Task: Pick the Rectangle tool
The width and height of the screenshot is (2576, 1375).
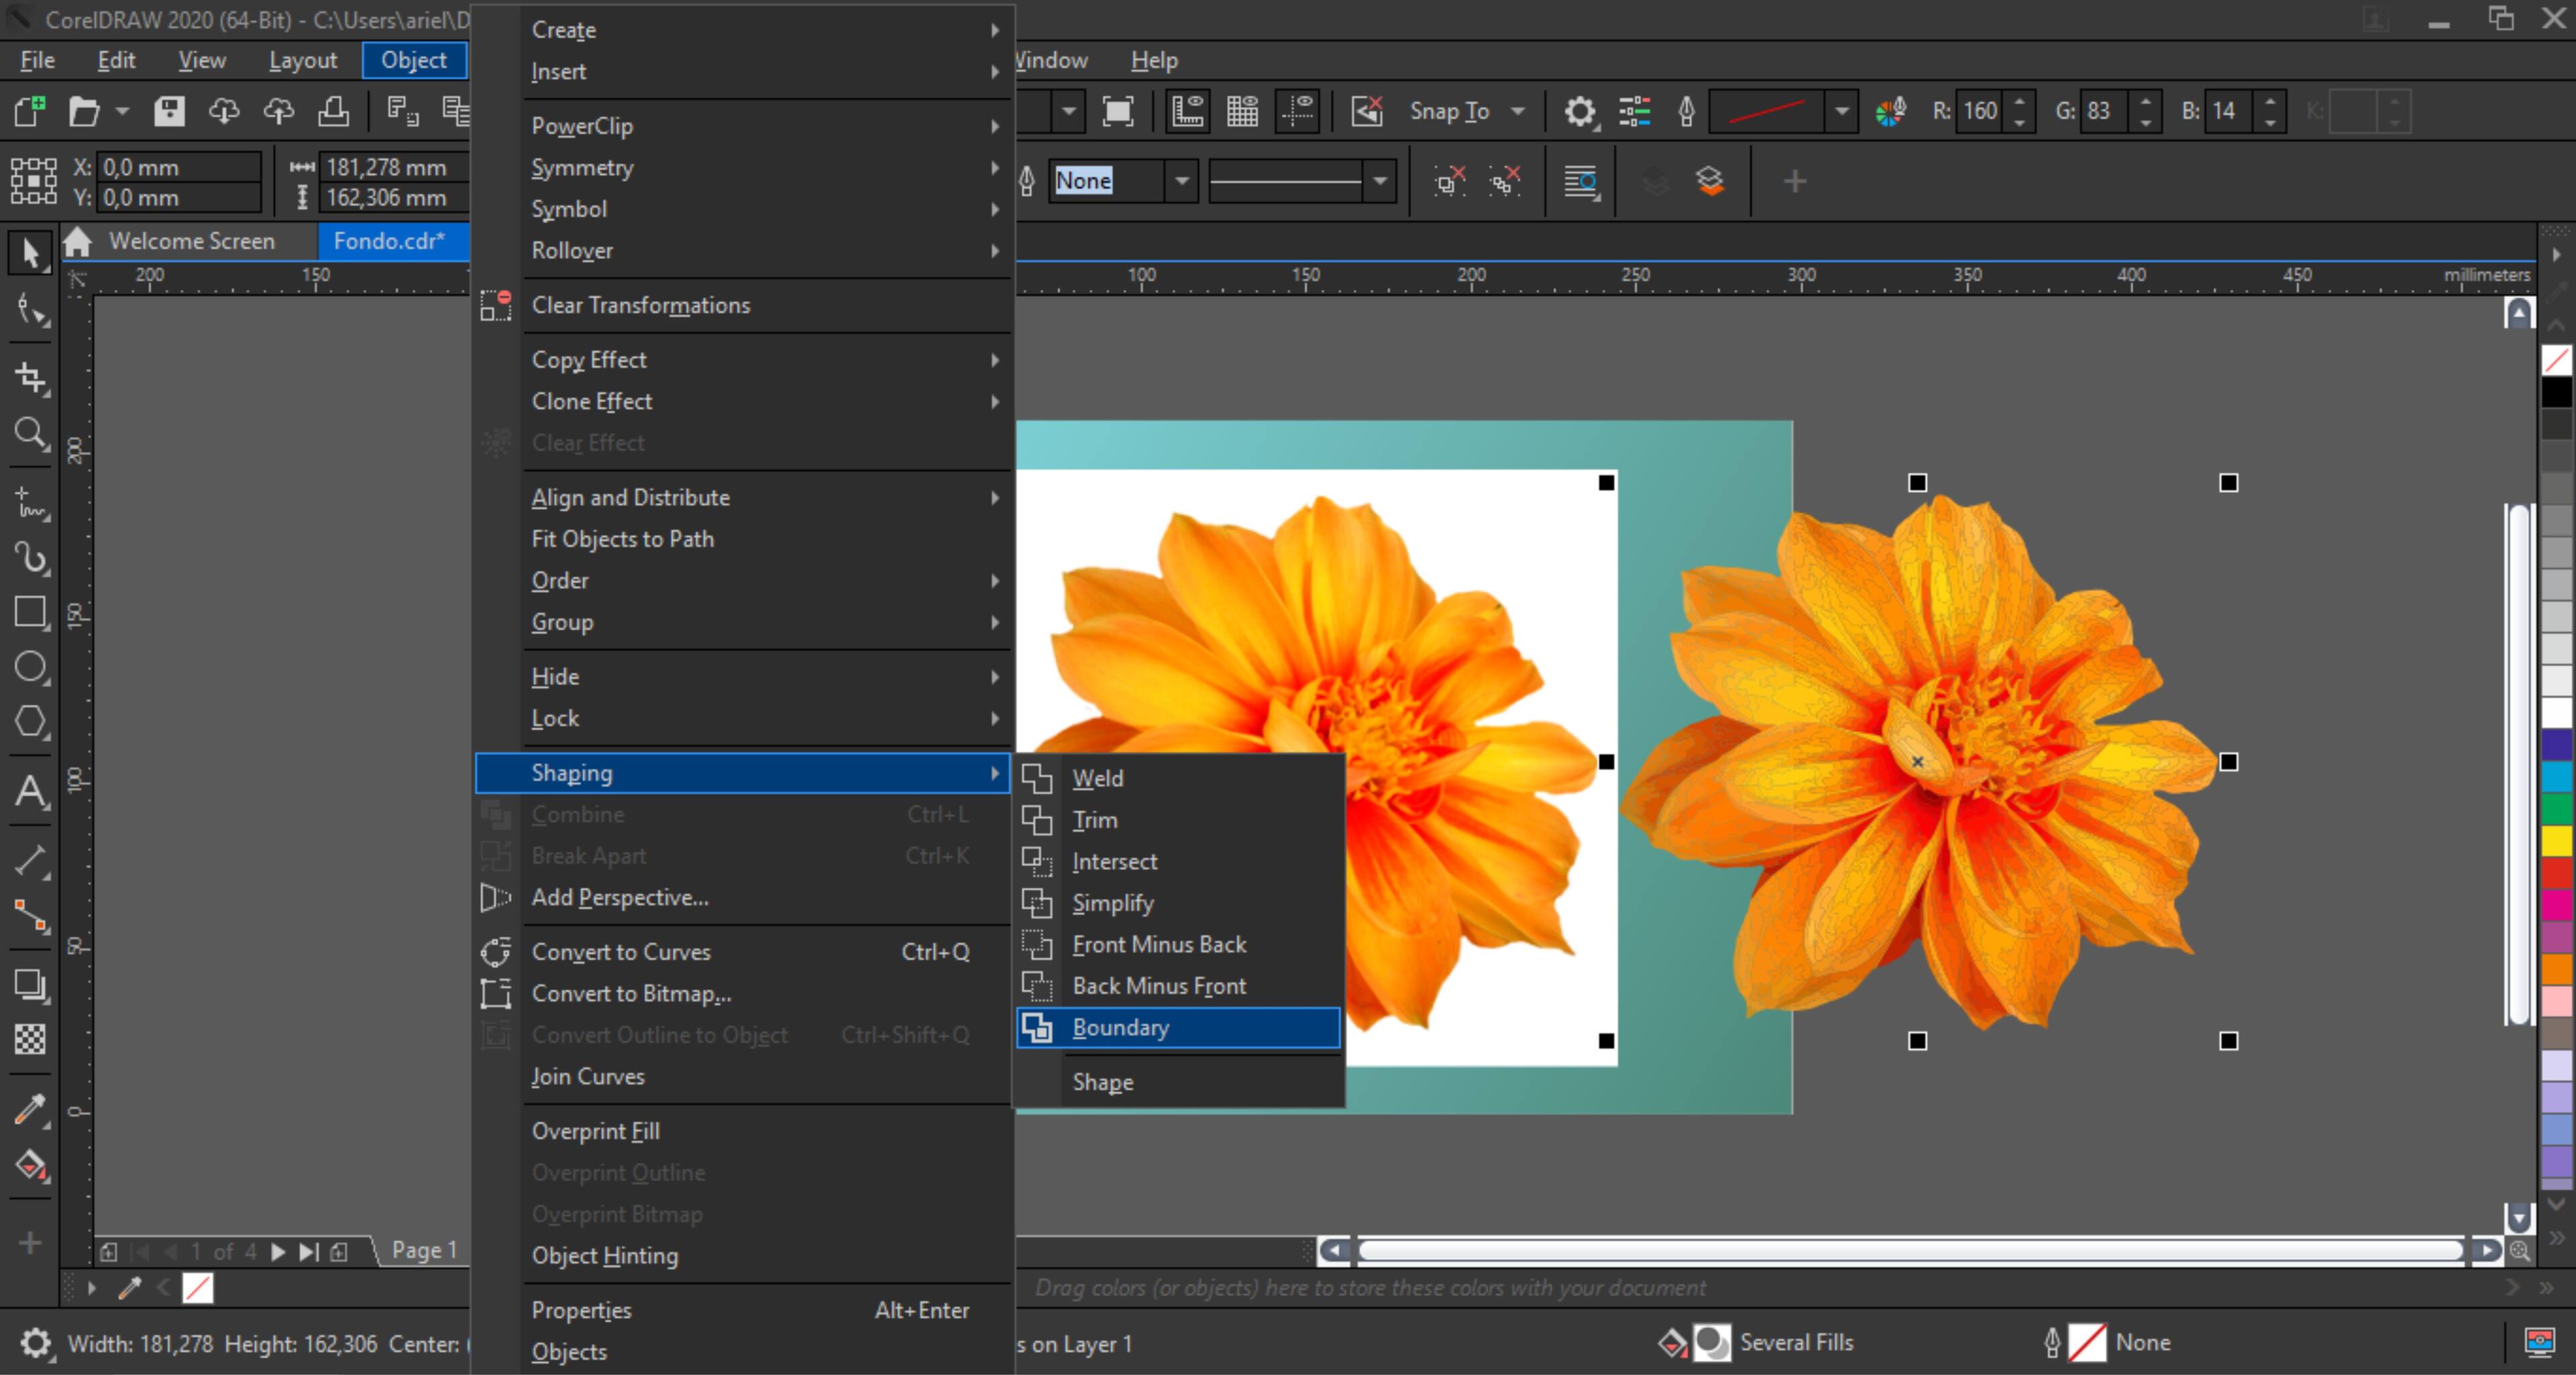Action: (x=30, y=612)
